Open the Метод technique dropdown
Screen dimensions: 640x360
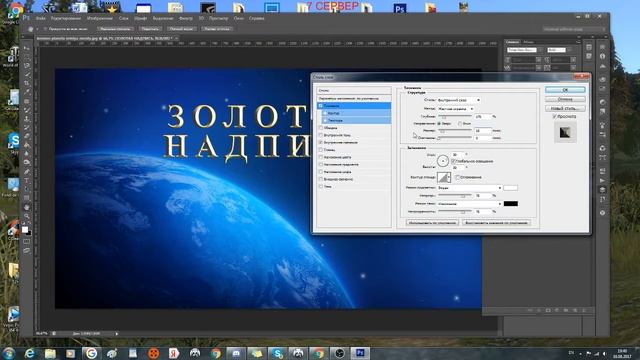[x=456, y=109]
